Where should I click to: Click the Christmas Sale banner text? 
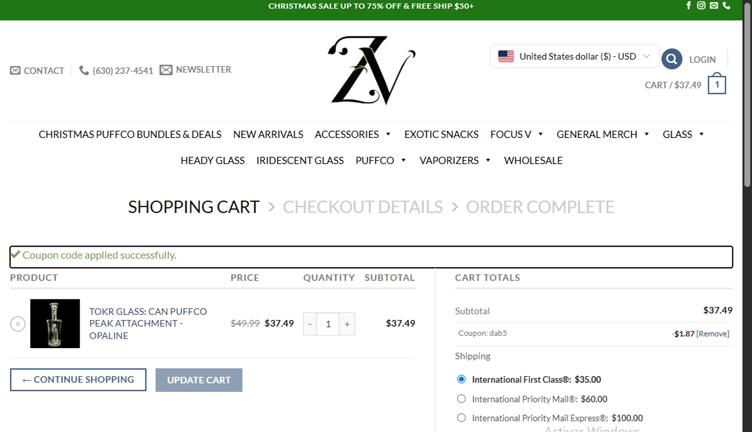tap(371, 6)
